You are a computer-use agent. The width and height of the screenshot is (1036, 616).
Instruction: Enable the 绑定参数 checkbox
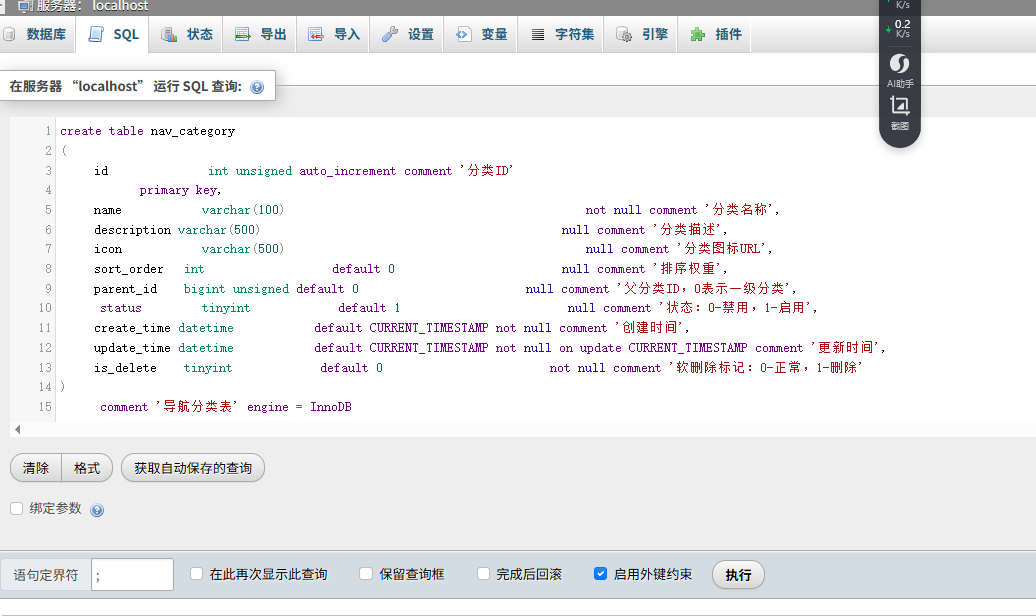(x=16, y=508)
